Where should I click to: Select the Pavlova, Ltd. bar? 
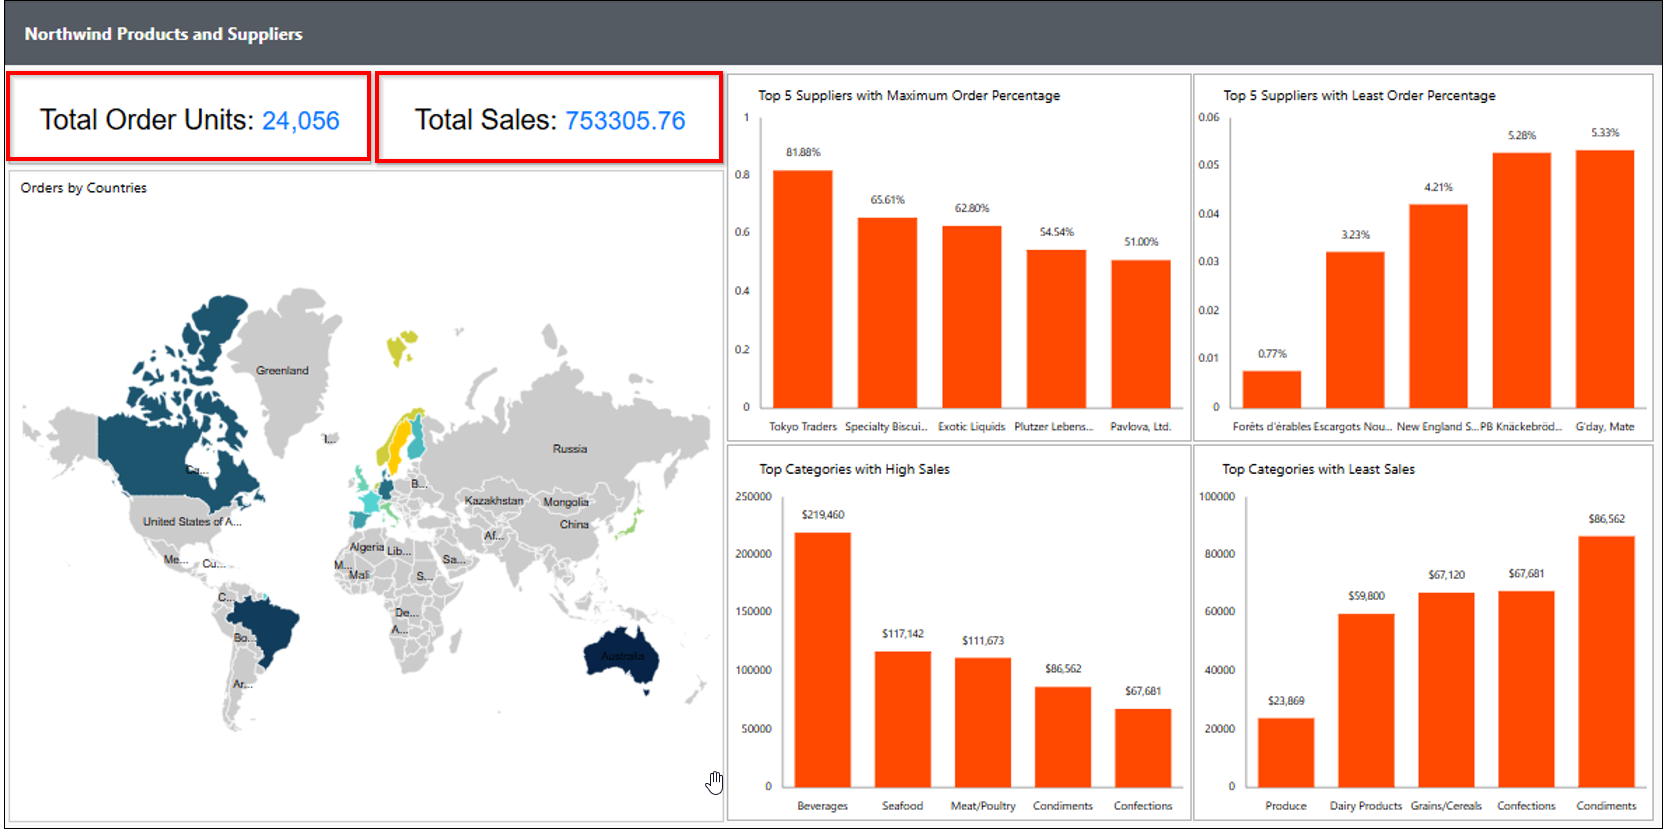click(1140, 334)
